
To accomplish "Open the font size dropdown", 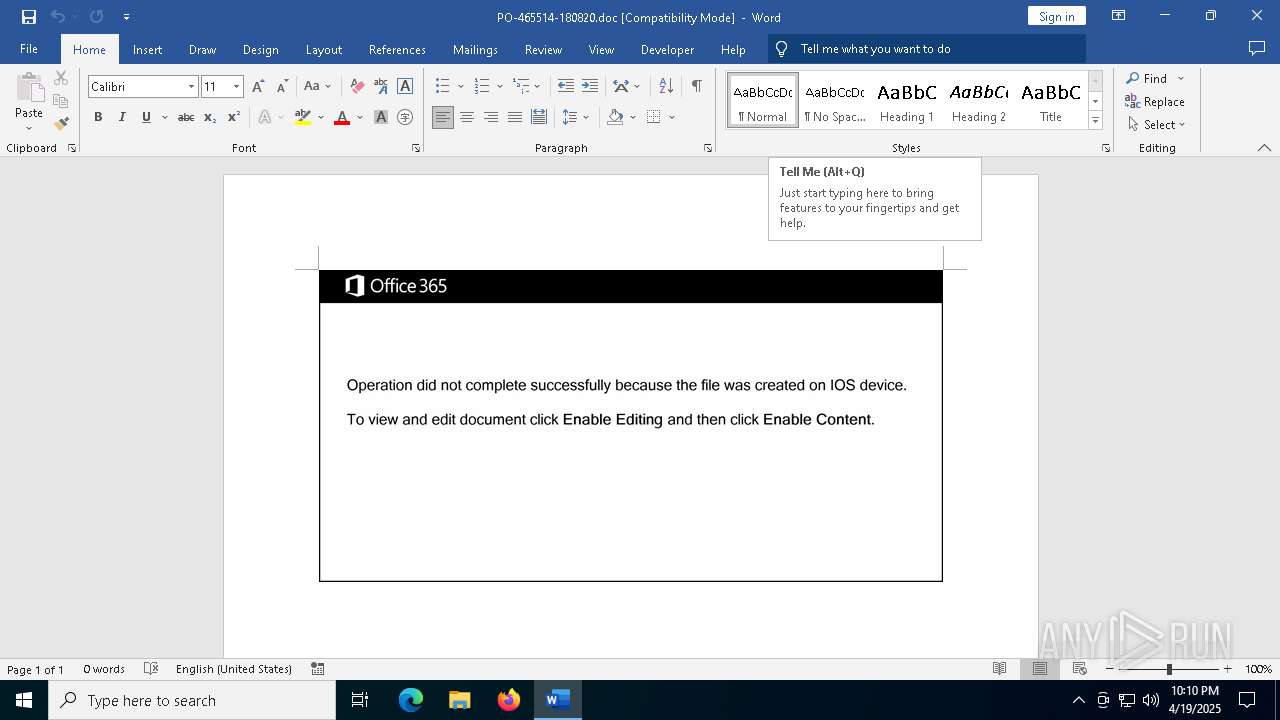I will (x=236, y=87).
